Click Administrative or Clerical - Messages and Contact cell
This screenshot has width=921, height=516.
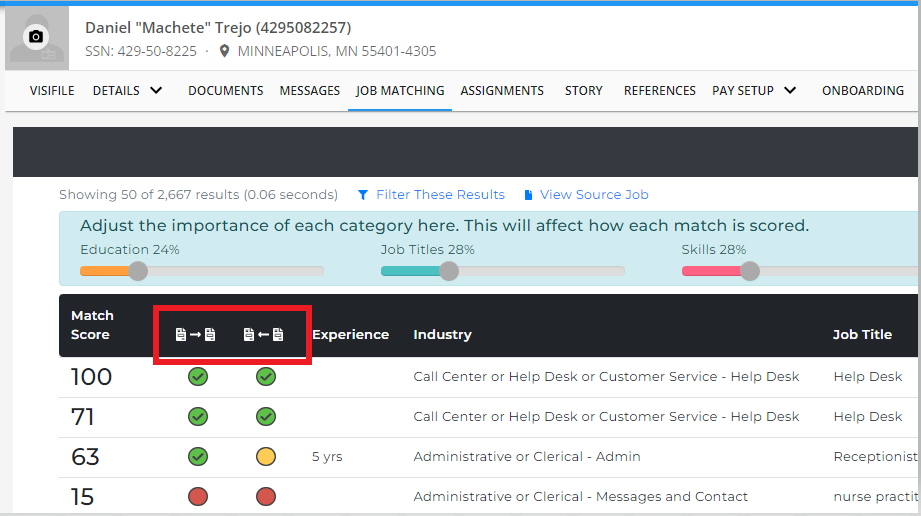tap(580, 497)
